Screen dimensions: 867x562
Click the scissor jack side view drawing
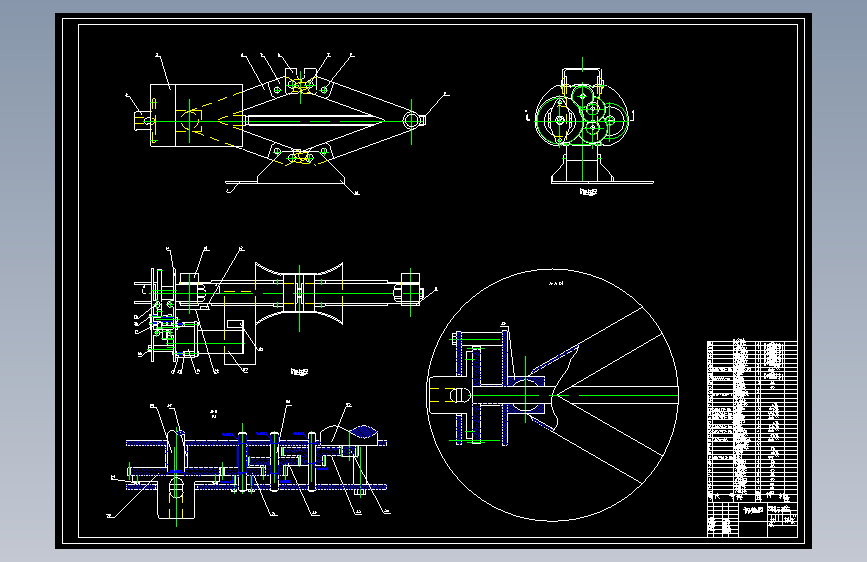[x=288, y=124]
